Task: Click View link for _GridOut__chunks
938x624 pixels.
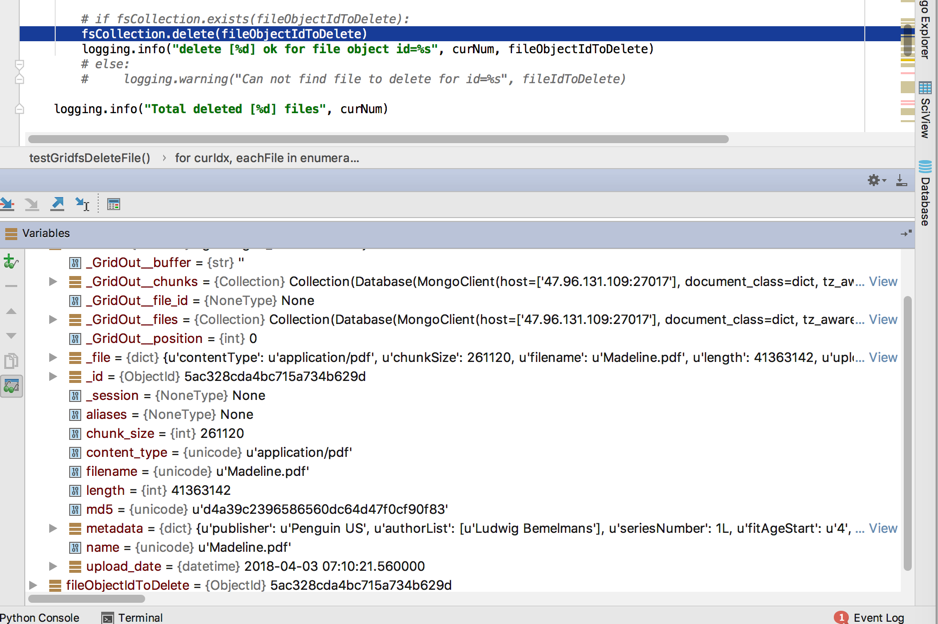Action: tap(883, 281)
